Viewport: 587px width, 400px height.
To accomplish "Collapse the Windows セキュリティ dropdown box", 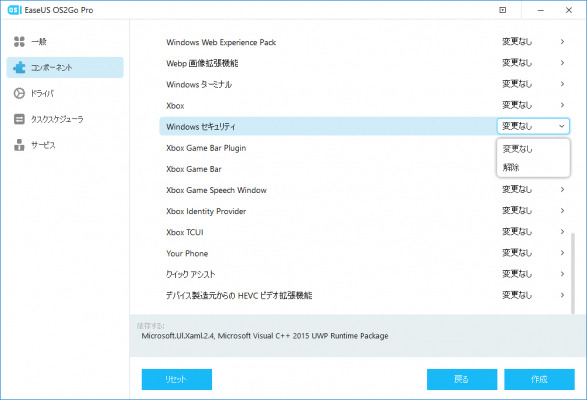I will coord(533,126).
